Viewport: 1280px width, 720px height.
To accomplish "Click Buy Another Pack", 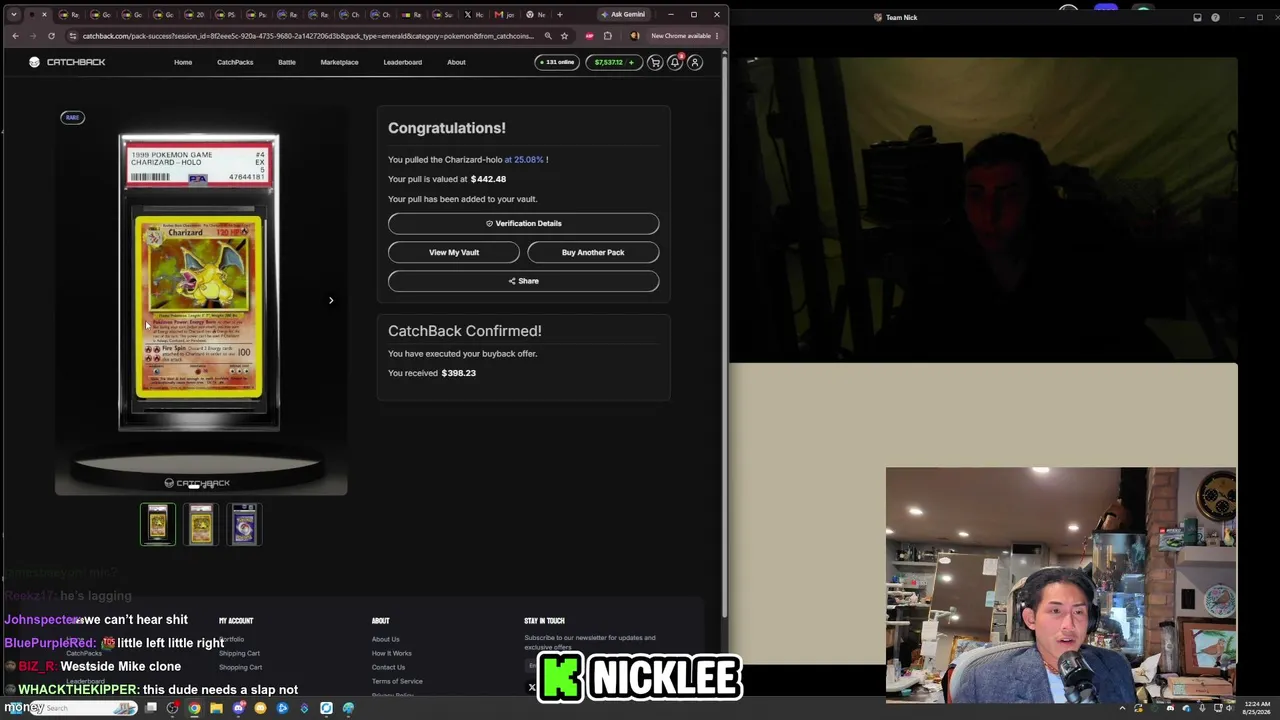I will 593,252.
